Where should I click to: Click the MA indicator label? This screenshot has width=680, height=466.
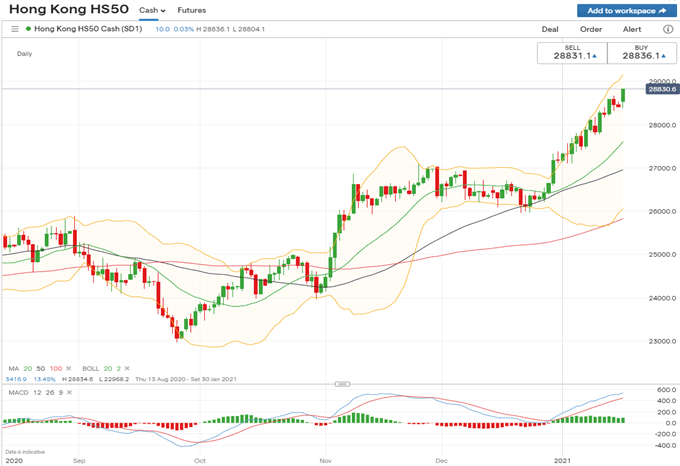(x=13, y=368)
